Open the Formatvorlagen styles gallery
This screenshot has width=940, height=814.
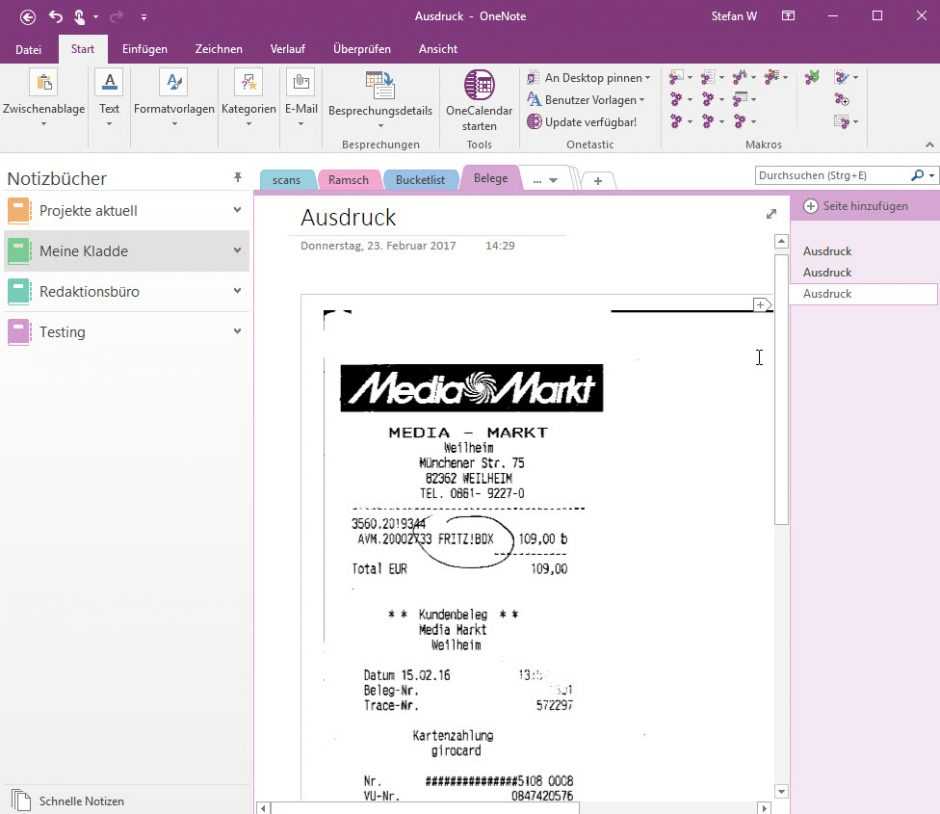174,97
